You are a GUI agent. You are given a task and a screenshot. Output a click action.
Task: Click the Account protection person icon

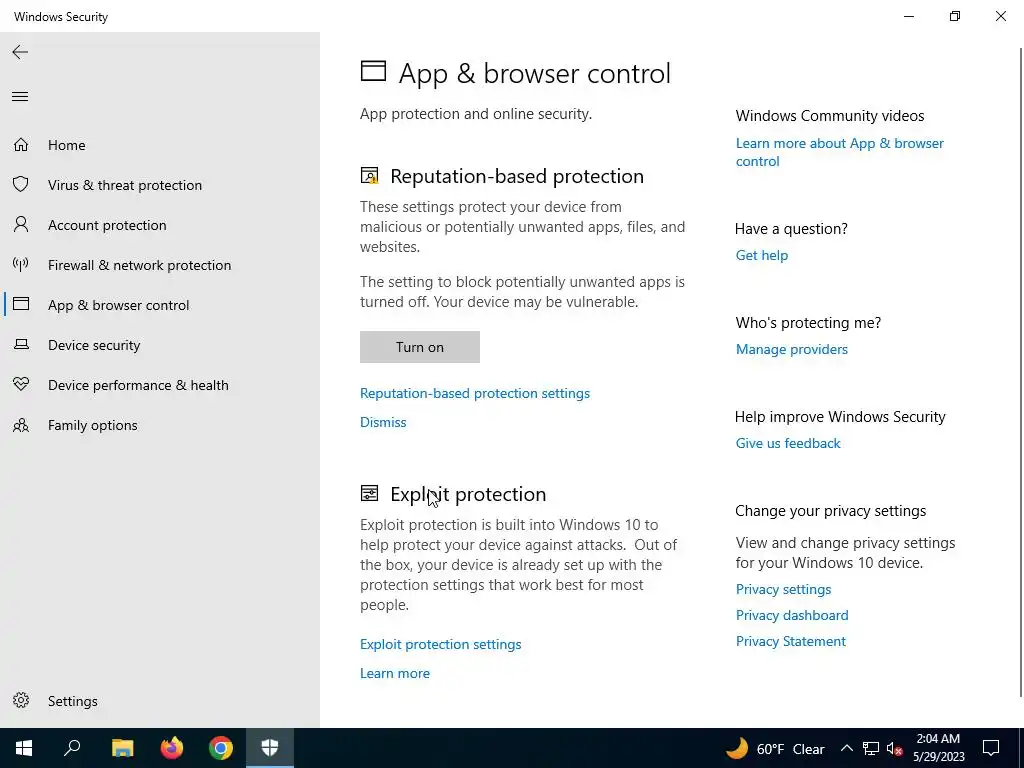tap(21, 225)
